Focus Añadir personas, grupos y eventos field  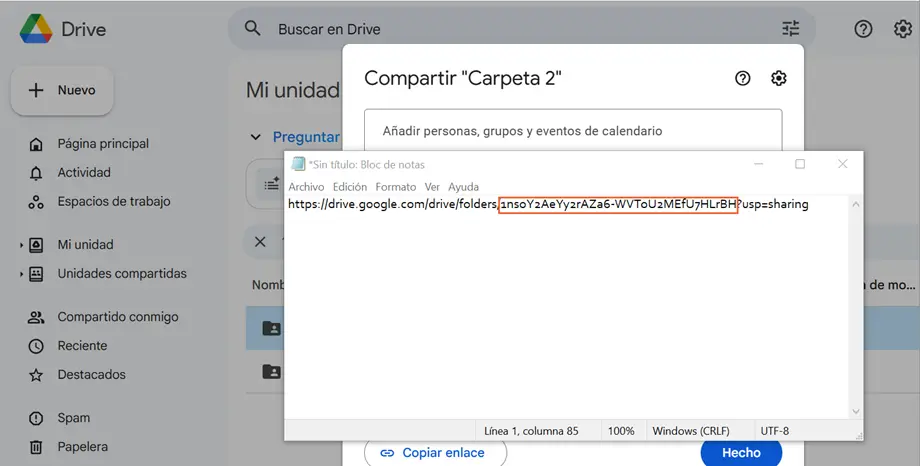coord(573,130)
